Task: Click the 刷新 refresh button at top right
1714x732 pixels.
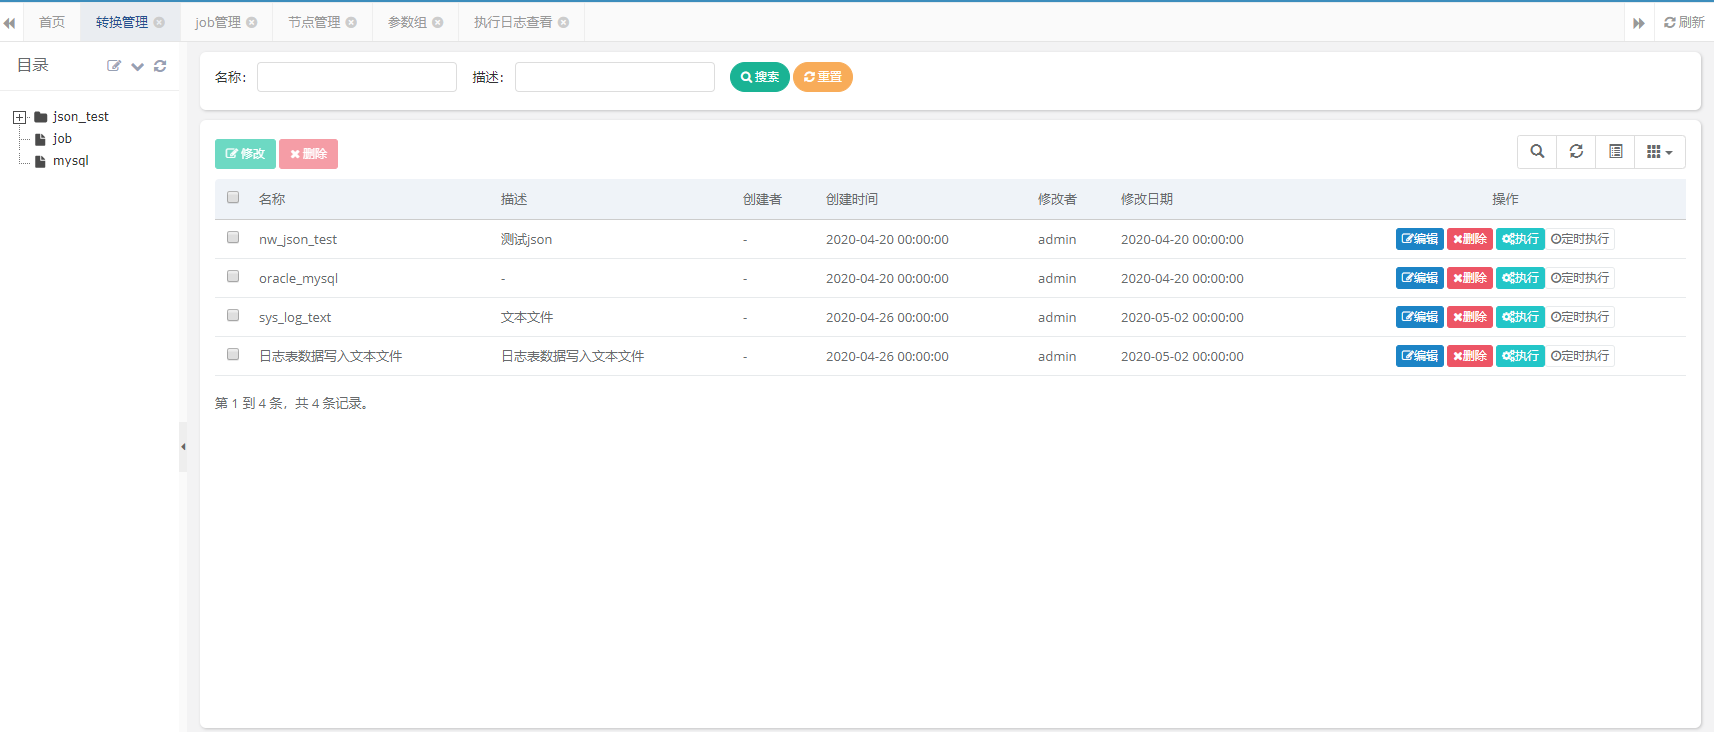Action: click(1684, 22)
